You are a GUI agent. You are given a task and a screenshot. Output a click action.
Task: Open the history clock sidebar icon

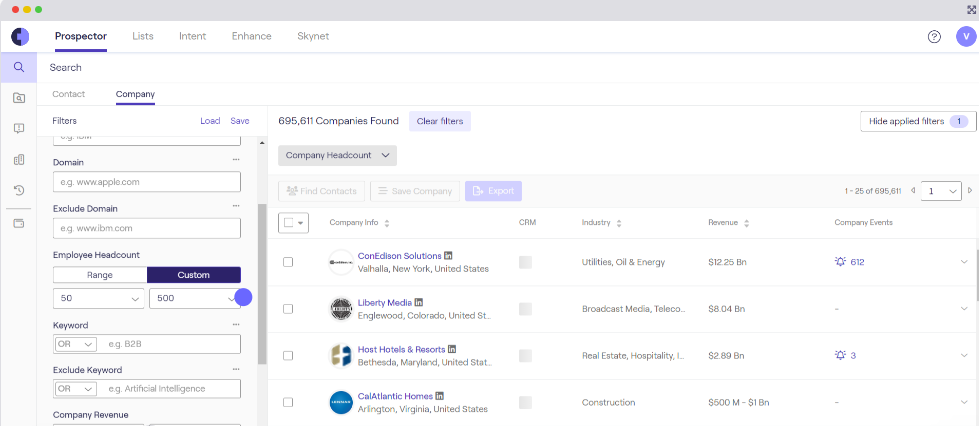tap(19, 190)
